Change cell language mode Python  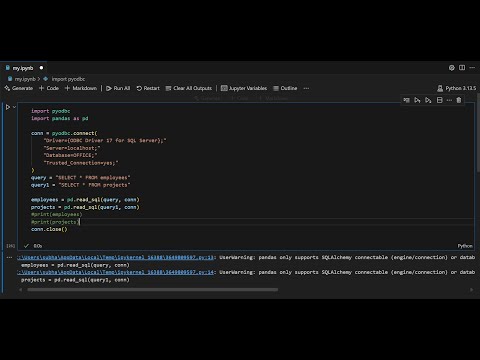click(x=465, y=246)
